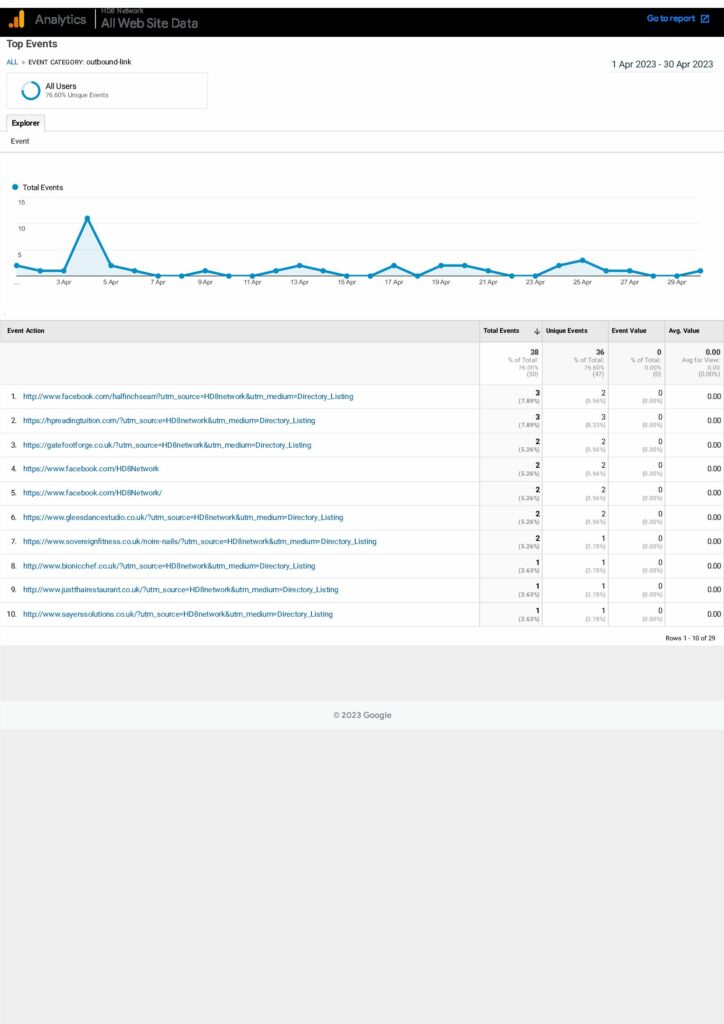This screenshot has width=724, height=1024.
Task: Open the sayerssolutions.co.uk event link
Action: point(177,614)
